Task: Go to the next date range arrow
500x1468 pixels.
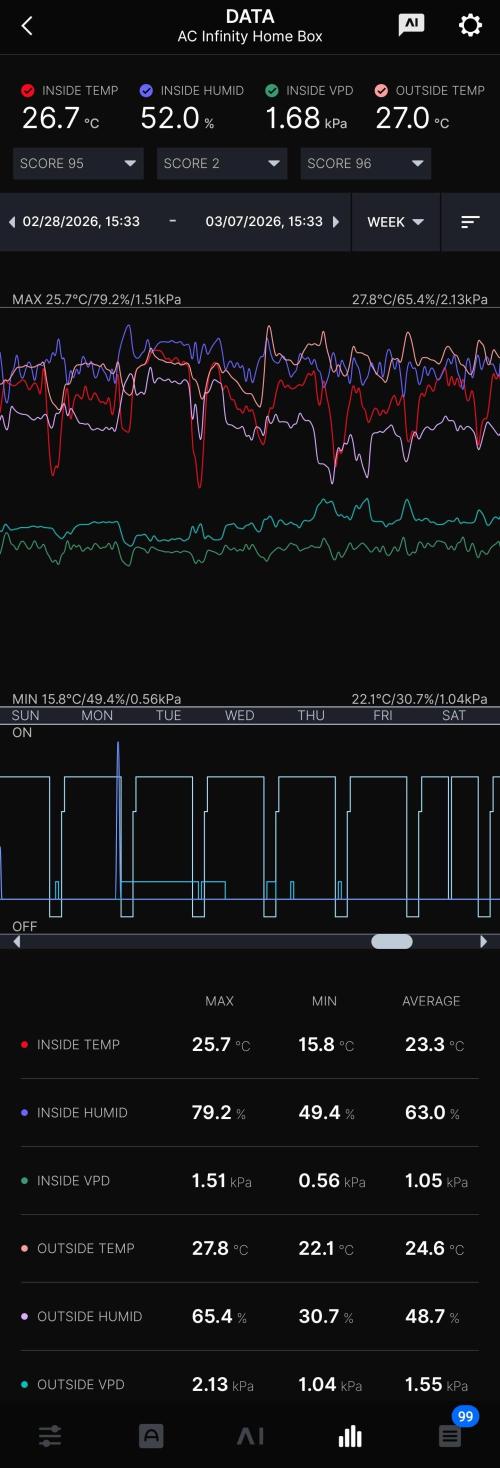Action: coord(336,222)
